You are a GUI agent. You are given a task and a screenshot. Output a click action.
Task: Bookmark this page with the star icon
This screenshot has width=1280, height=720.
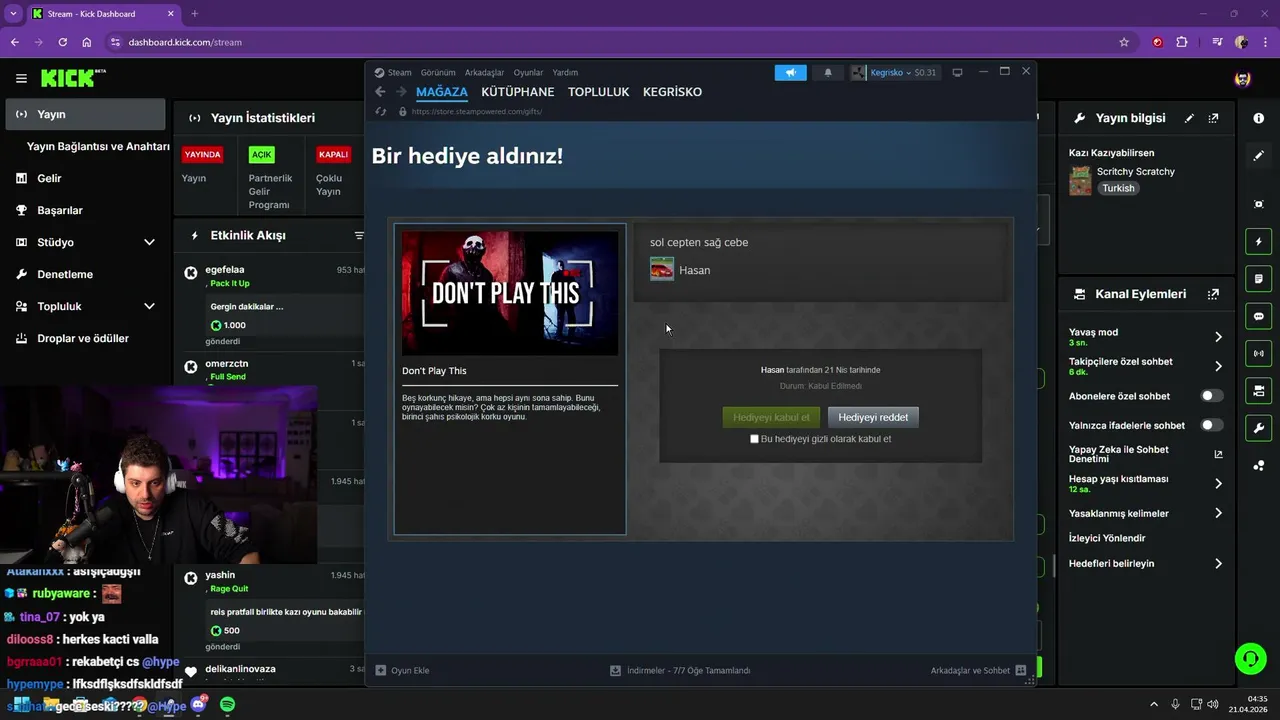tap(1124, 42)
